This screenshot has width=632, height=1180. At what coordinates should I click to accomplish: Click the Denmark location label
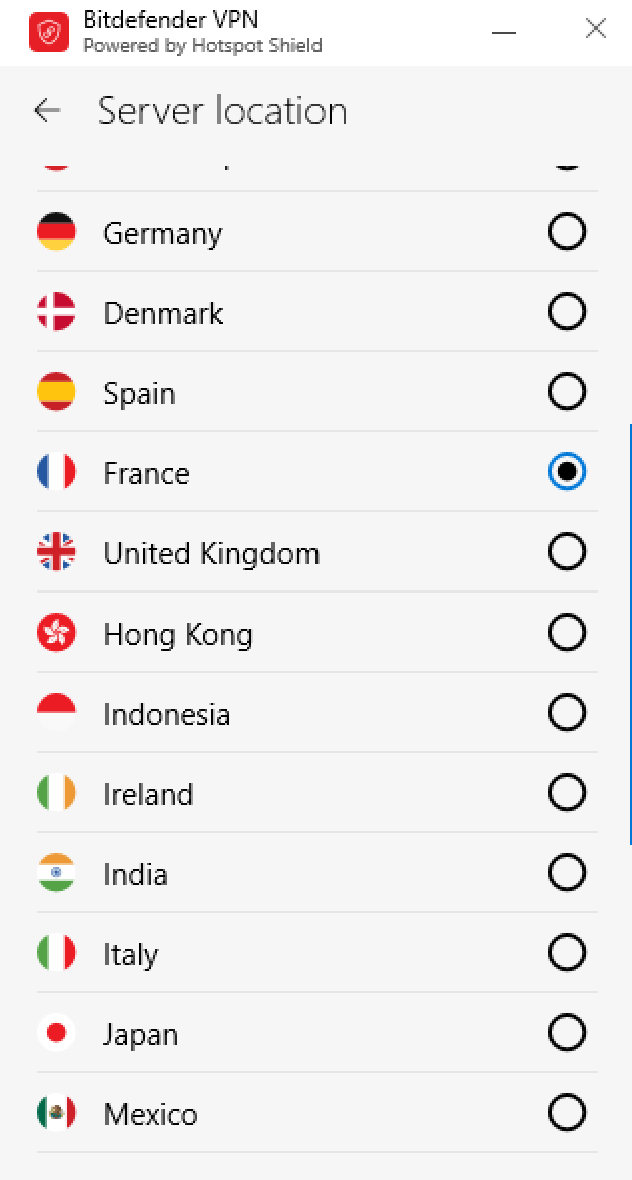(x=163, y=313)
